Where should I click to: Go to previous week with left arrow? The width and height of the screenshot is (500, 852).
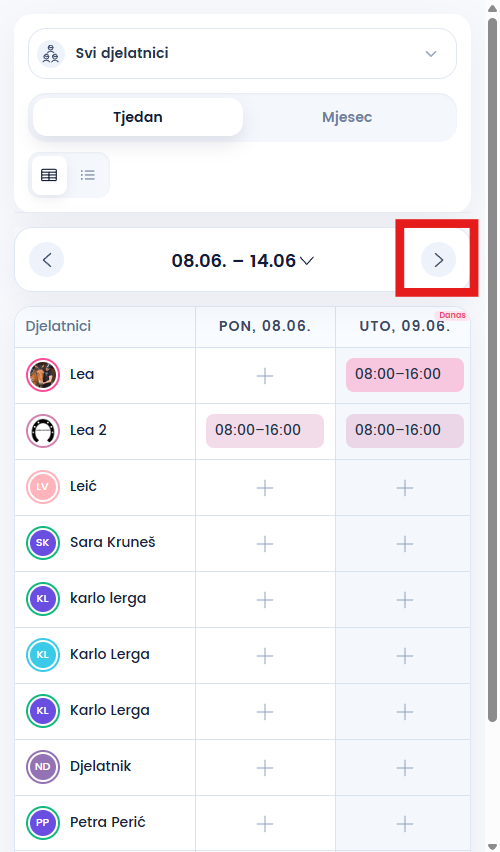(47, 260)
